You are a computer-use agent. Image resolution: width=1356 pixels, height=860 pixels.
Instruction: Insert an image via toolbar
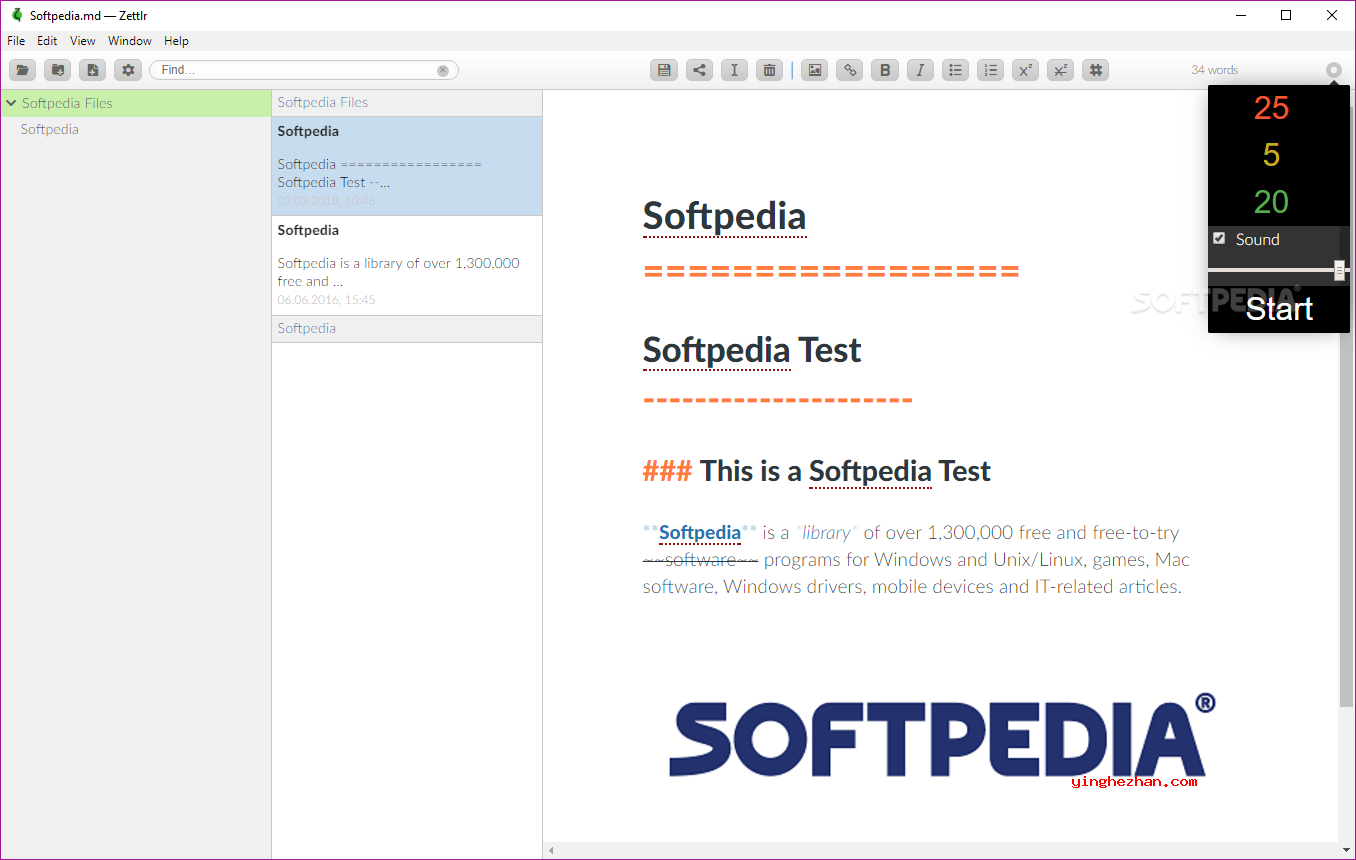pos(815,70)
